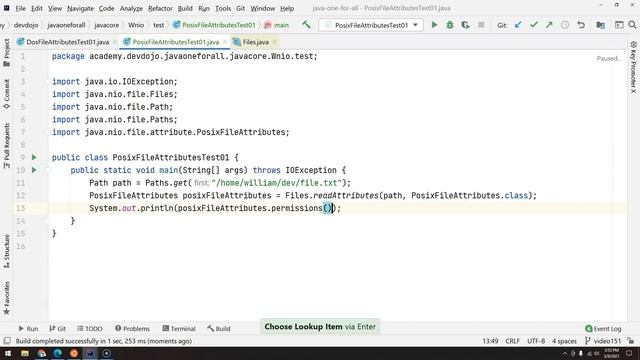Start debugging with the bug icon
The image size is (640, 360).
pyautogui.click(x=450, y=25)
